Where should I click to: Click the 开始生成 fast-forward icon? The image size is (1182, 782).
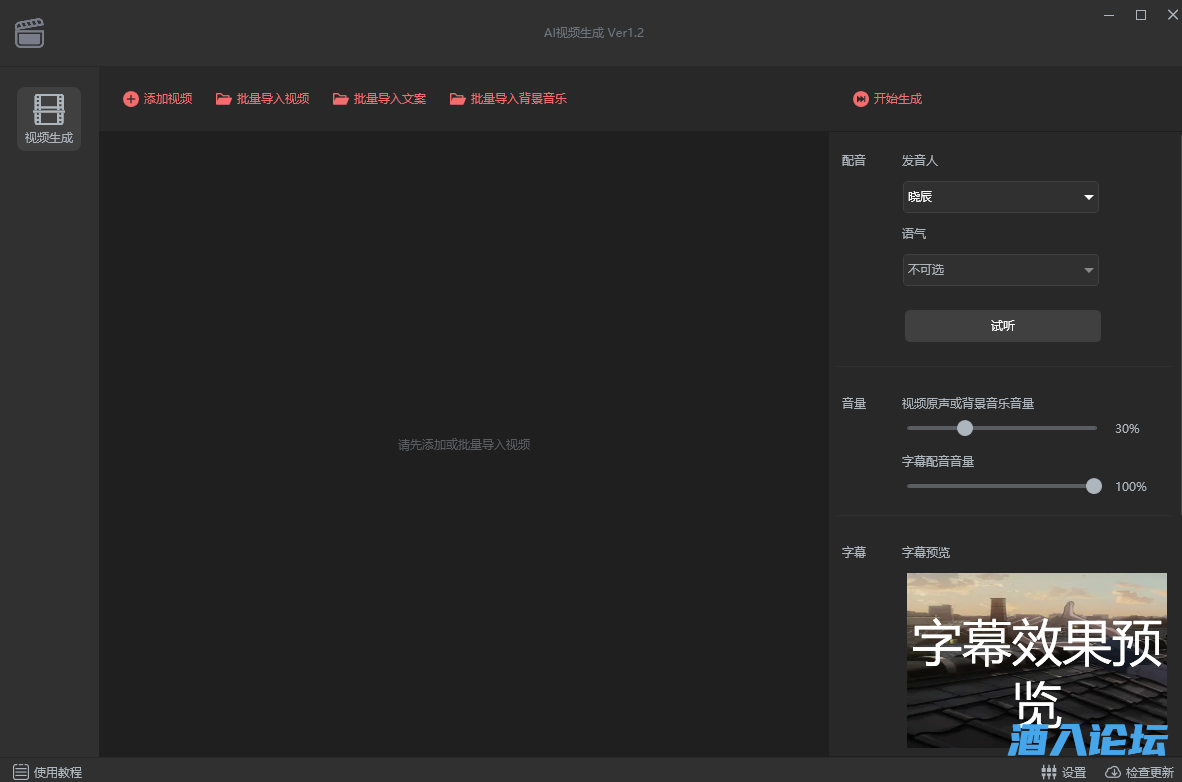click(861, 99)
